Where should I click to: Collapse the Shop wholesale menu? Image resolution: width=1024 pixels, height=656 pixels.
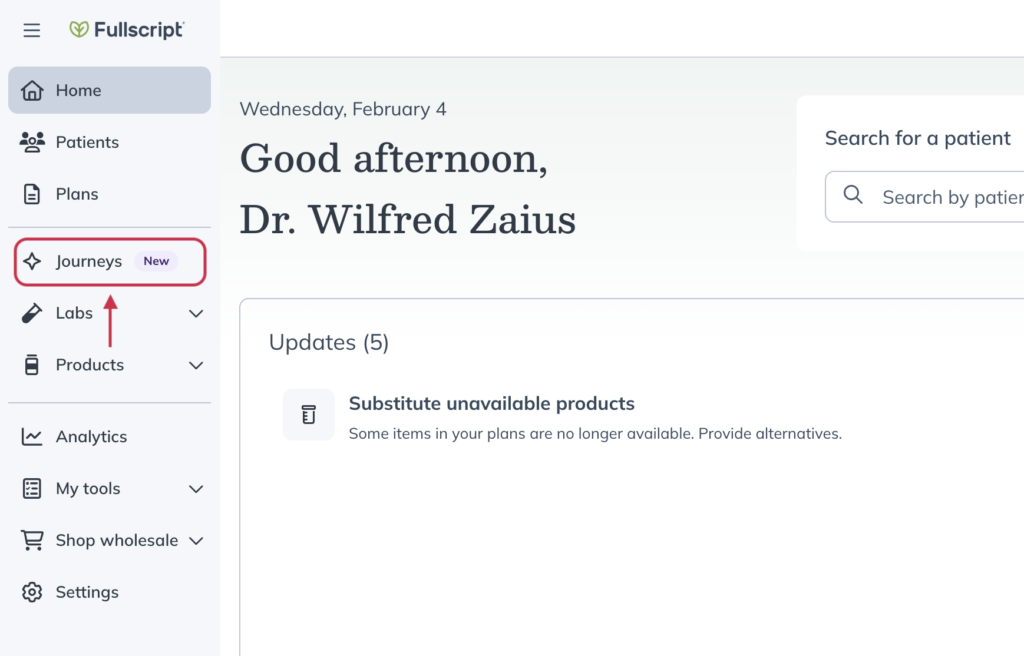(196, 540)
